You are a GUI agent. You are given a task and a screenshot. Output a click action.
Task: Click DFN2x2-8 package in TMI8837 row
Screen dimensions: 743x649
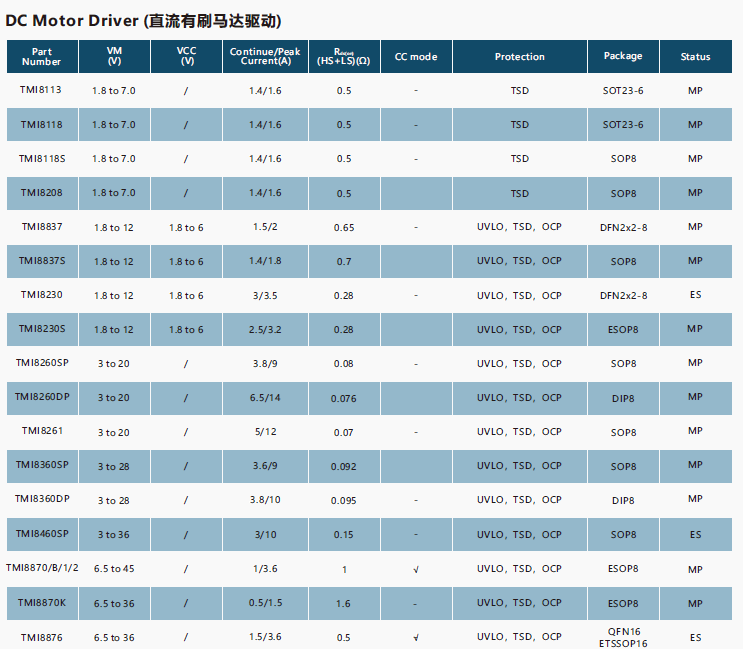click(623, 227)
